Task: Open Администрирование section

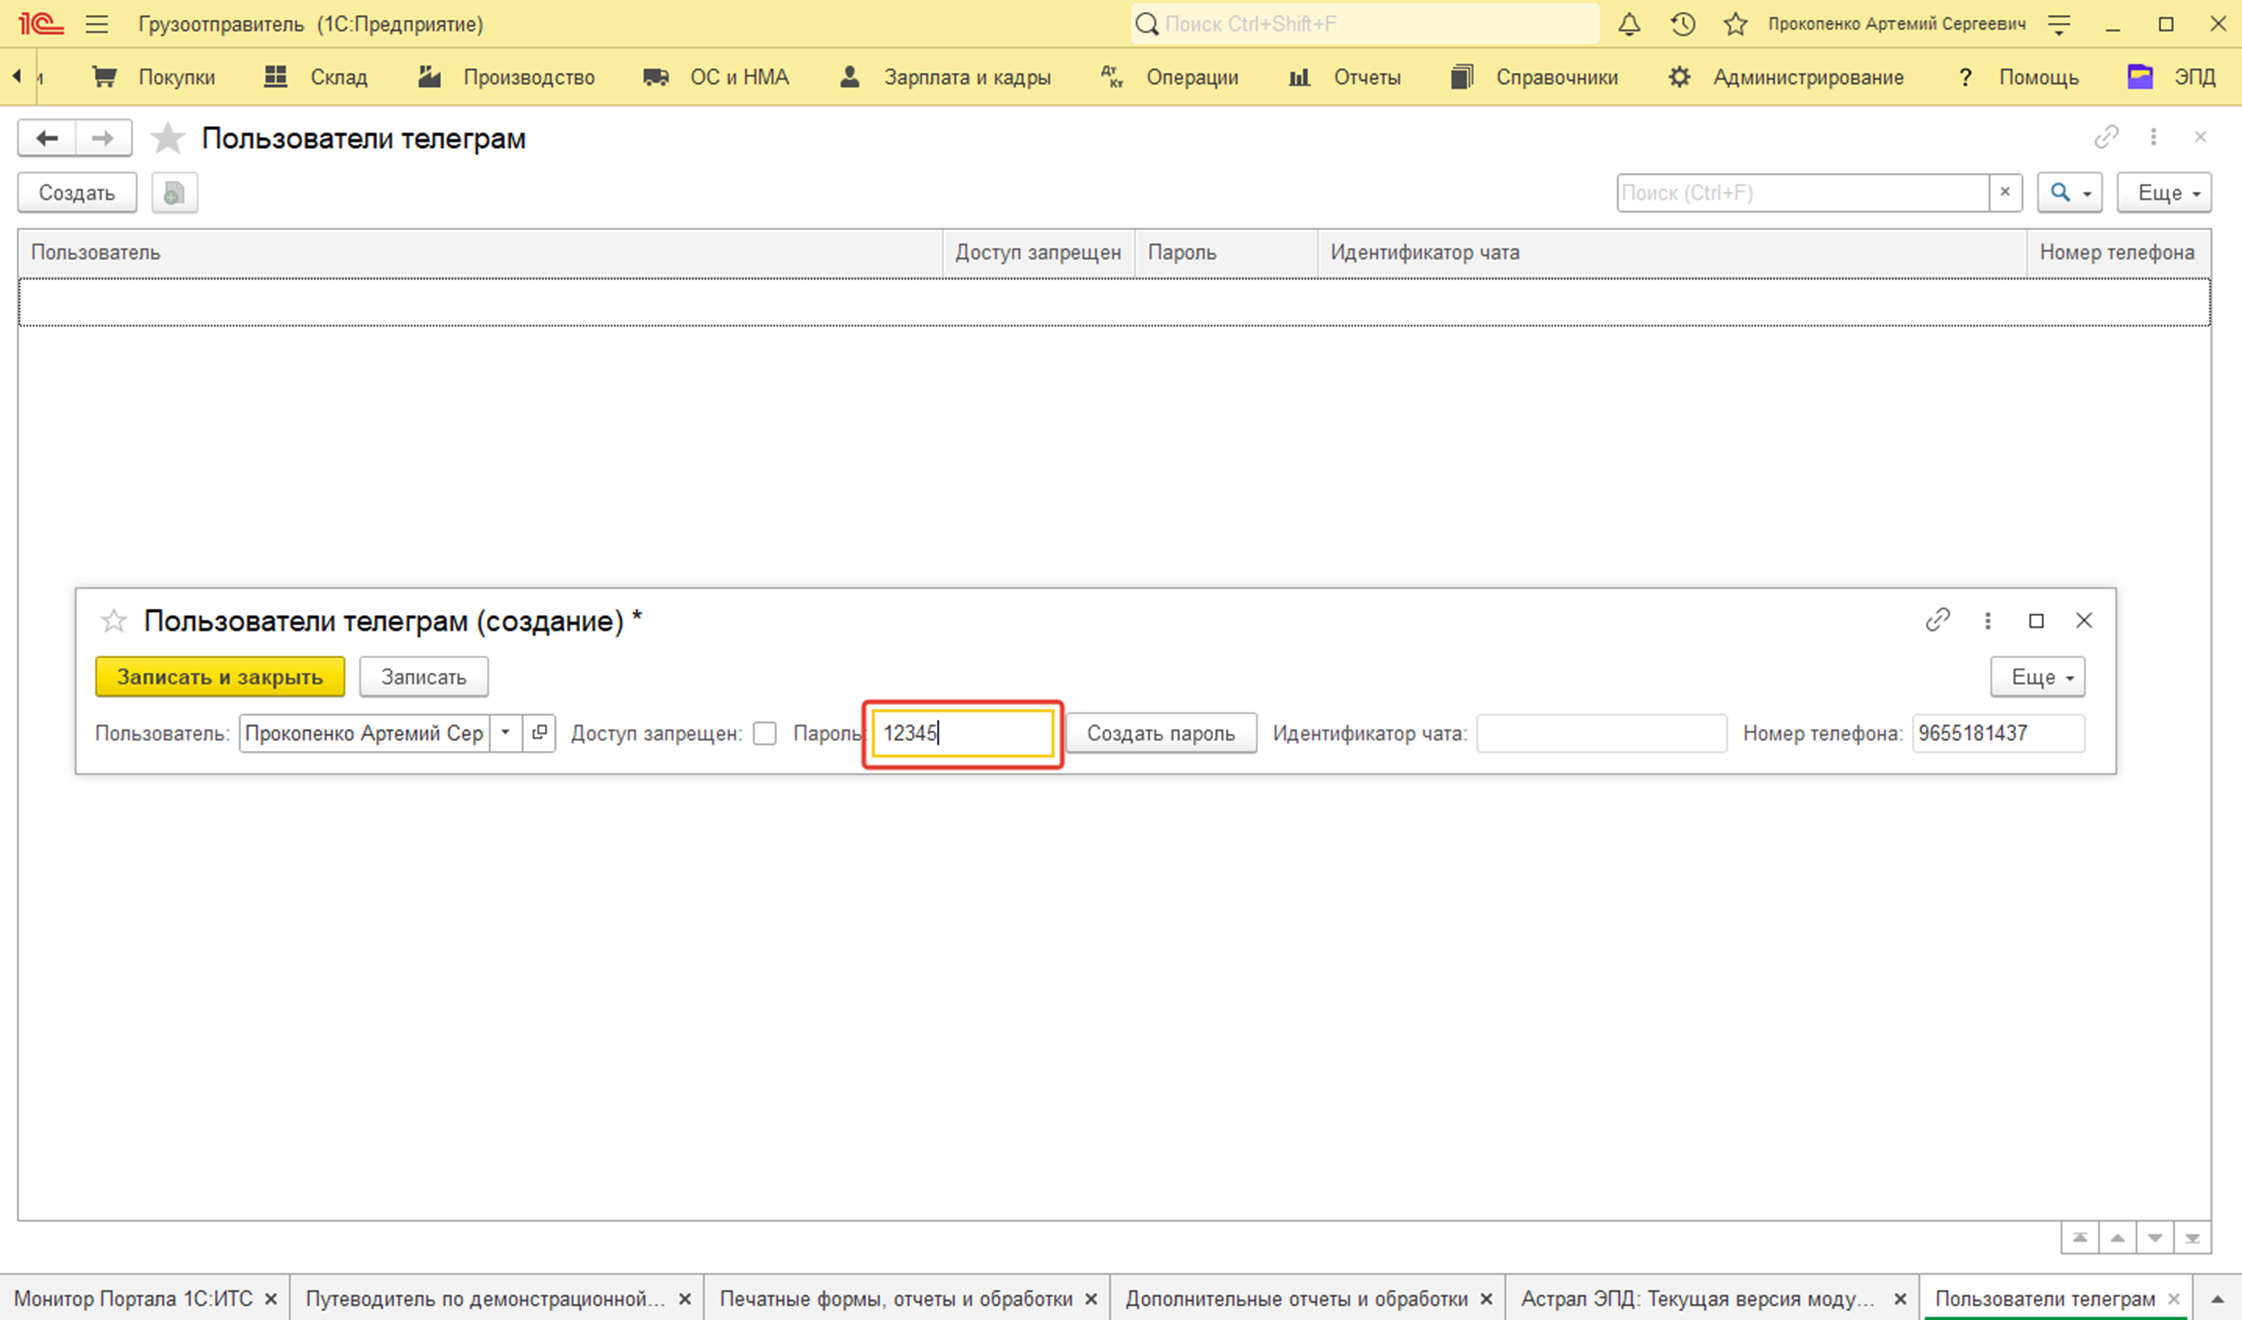Action: [1786, 77]
